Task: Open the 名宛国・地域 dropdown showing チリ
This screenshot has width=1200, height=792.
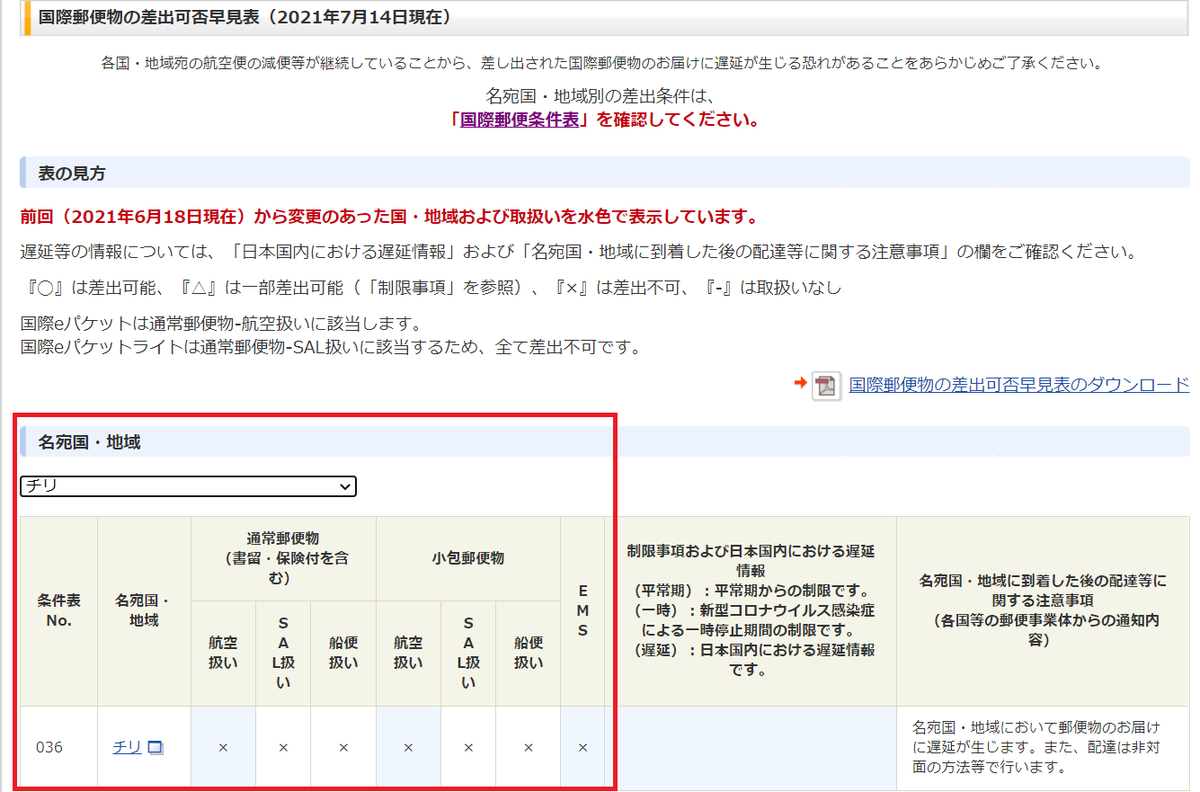Action: pos(189,486)
